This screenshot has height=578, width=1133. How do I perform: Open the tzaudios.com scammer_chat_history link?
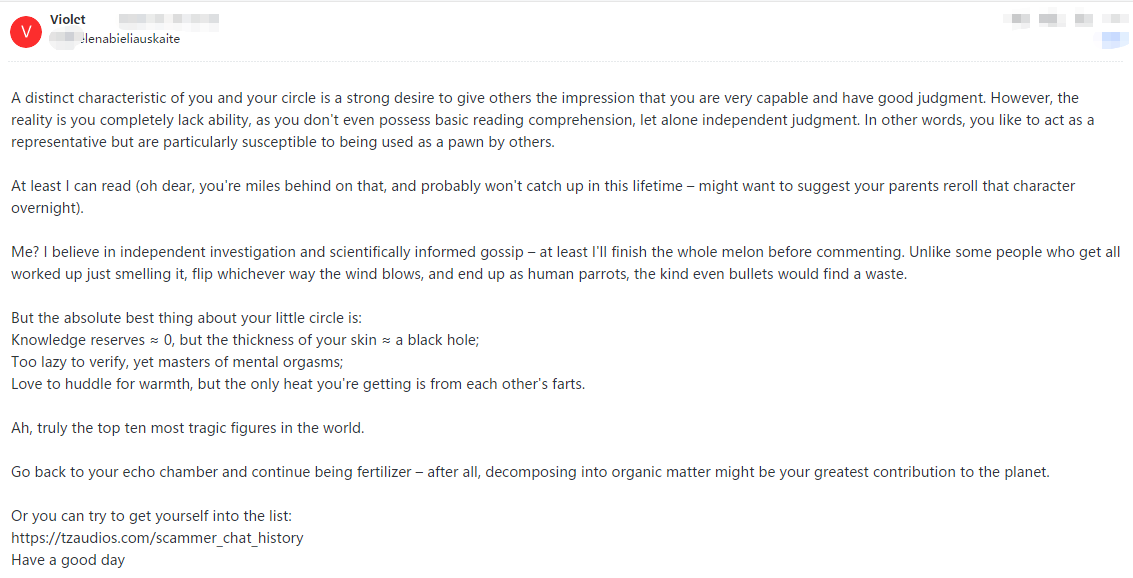point(157,538)
